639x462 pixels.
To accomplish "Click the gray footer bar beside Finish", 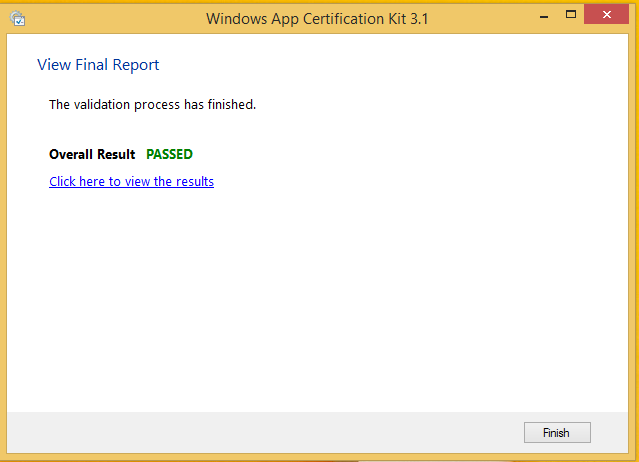I will click(x=265, y=432).
